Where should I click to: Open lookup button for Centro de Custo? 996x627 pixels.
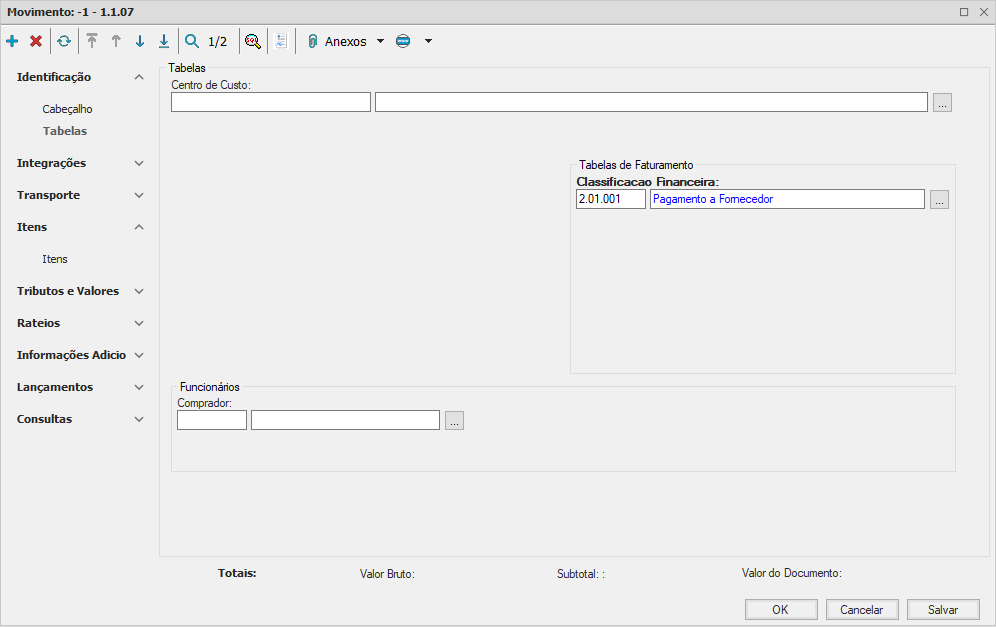(x=942, y=102)
